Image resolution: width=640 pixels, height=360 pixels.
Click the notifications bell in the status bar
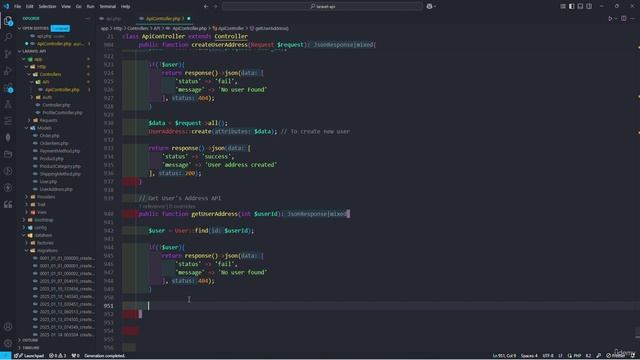(x=633, y=356)
